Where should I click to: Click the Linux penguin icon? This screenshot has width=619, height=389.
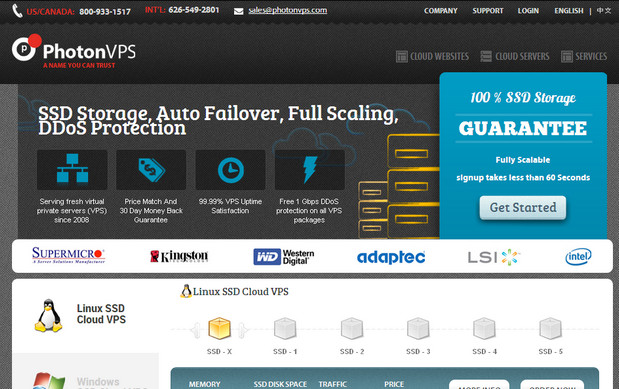click(x=48, y=315)
